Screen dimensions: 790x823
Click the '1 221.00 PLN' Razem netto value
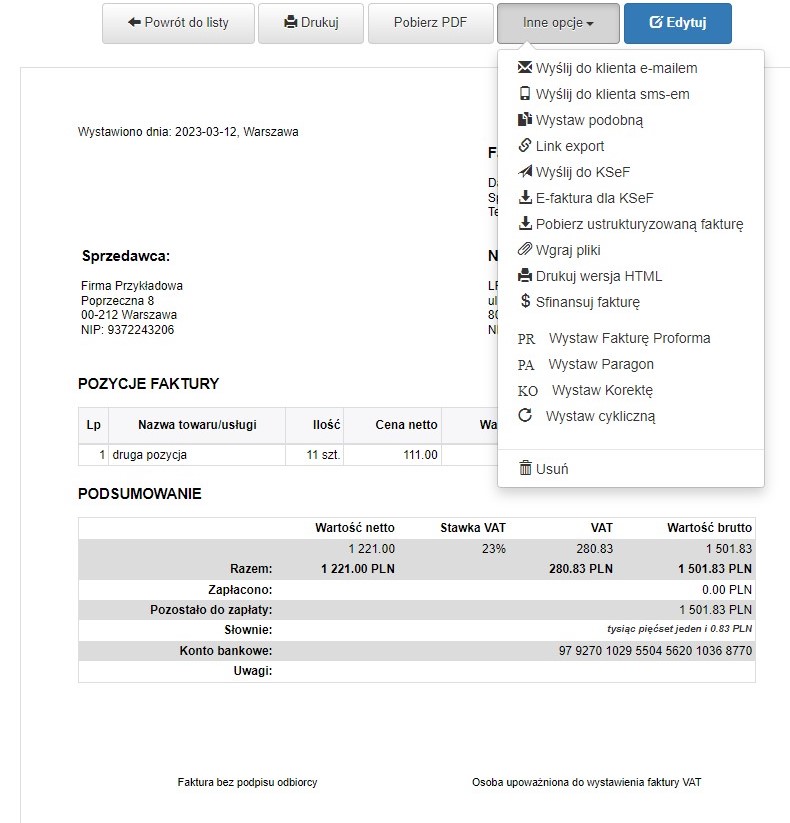[358, 569]
